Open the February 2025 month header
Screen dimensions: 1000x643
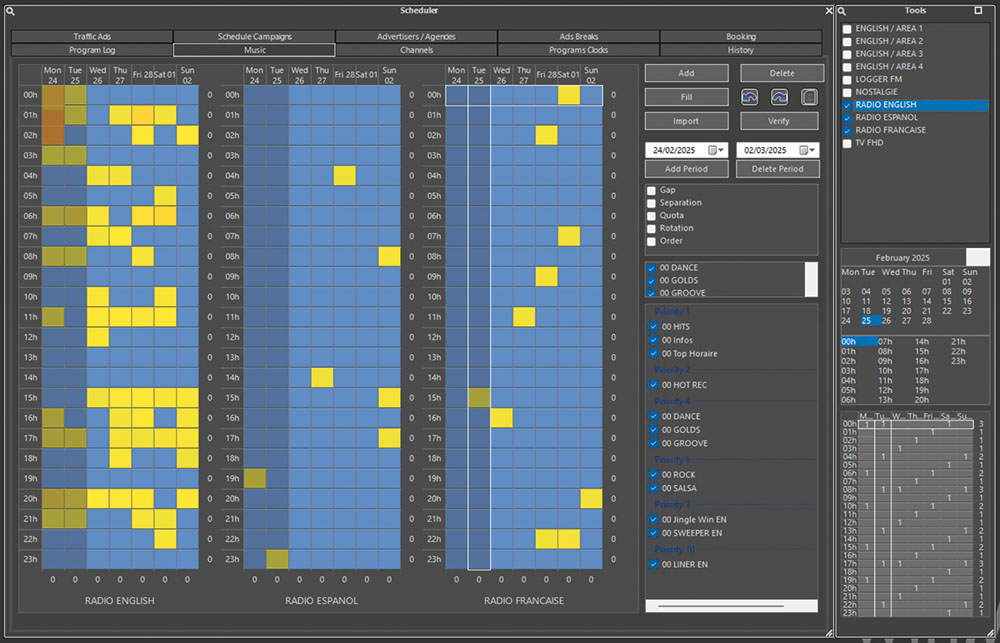click(902, 257)
